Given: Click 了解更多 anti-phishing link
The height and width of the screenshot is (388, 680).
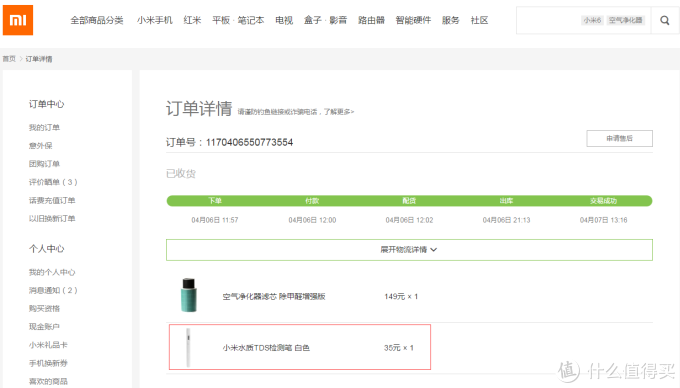Looking at the screenshot, I should [x=339, y=112].
